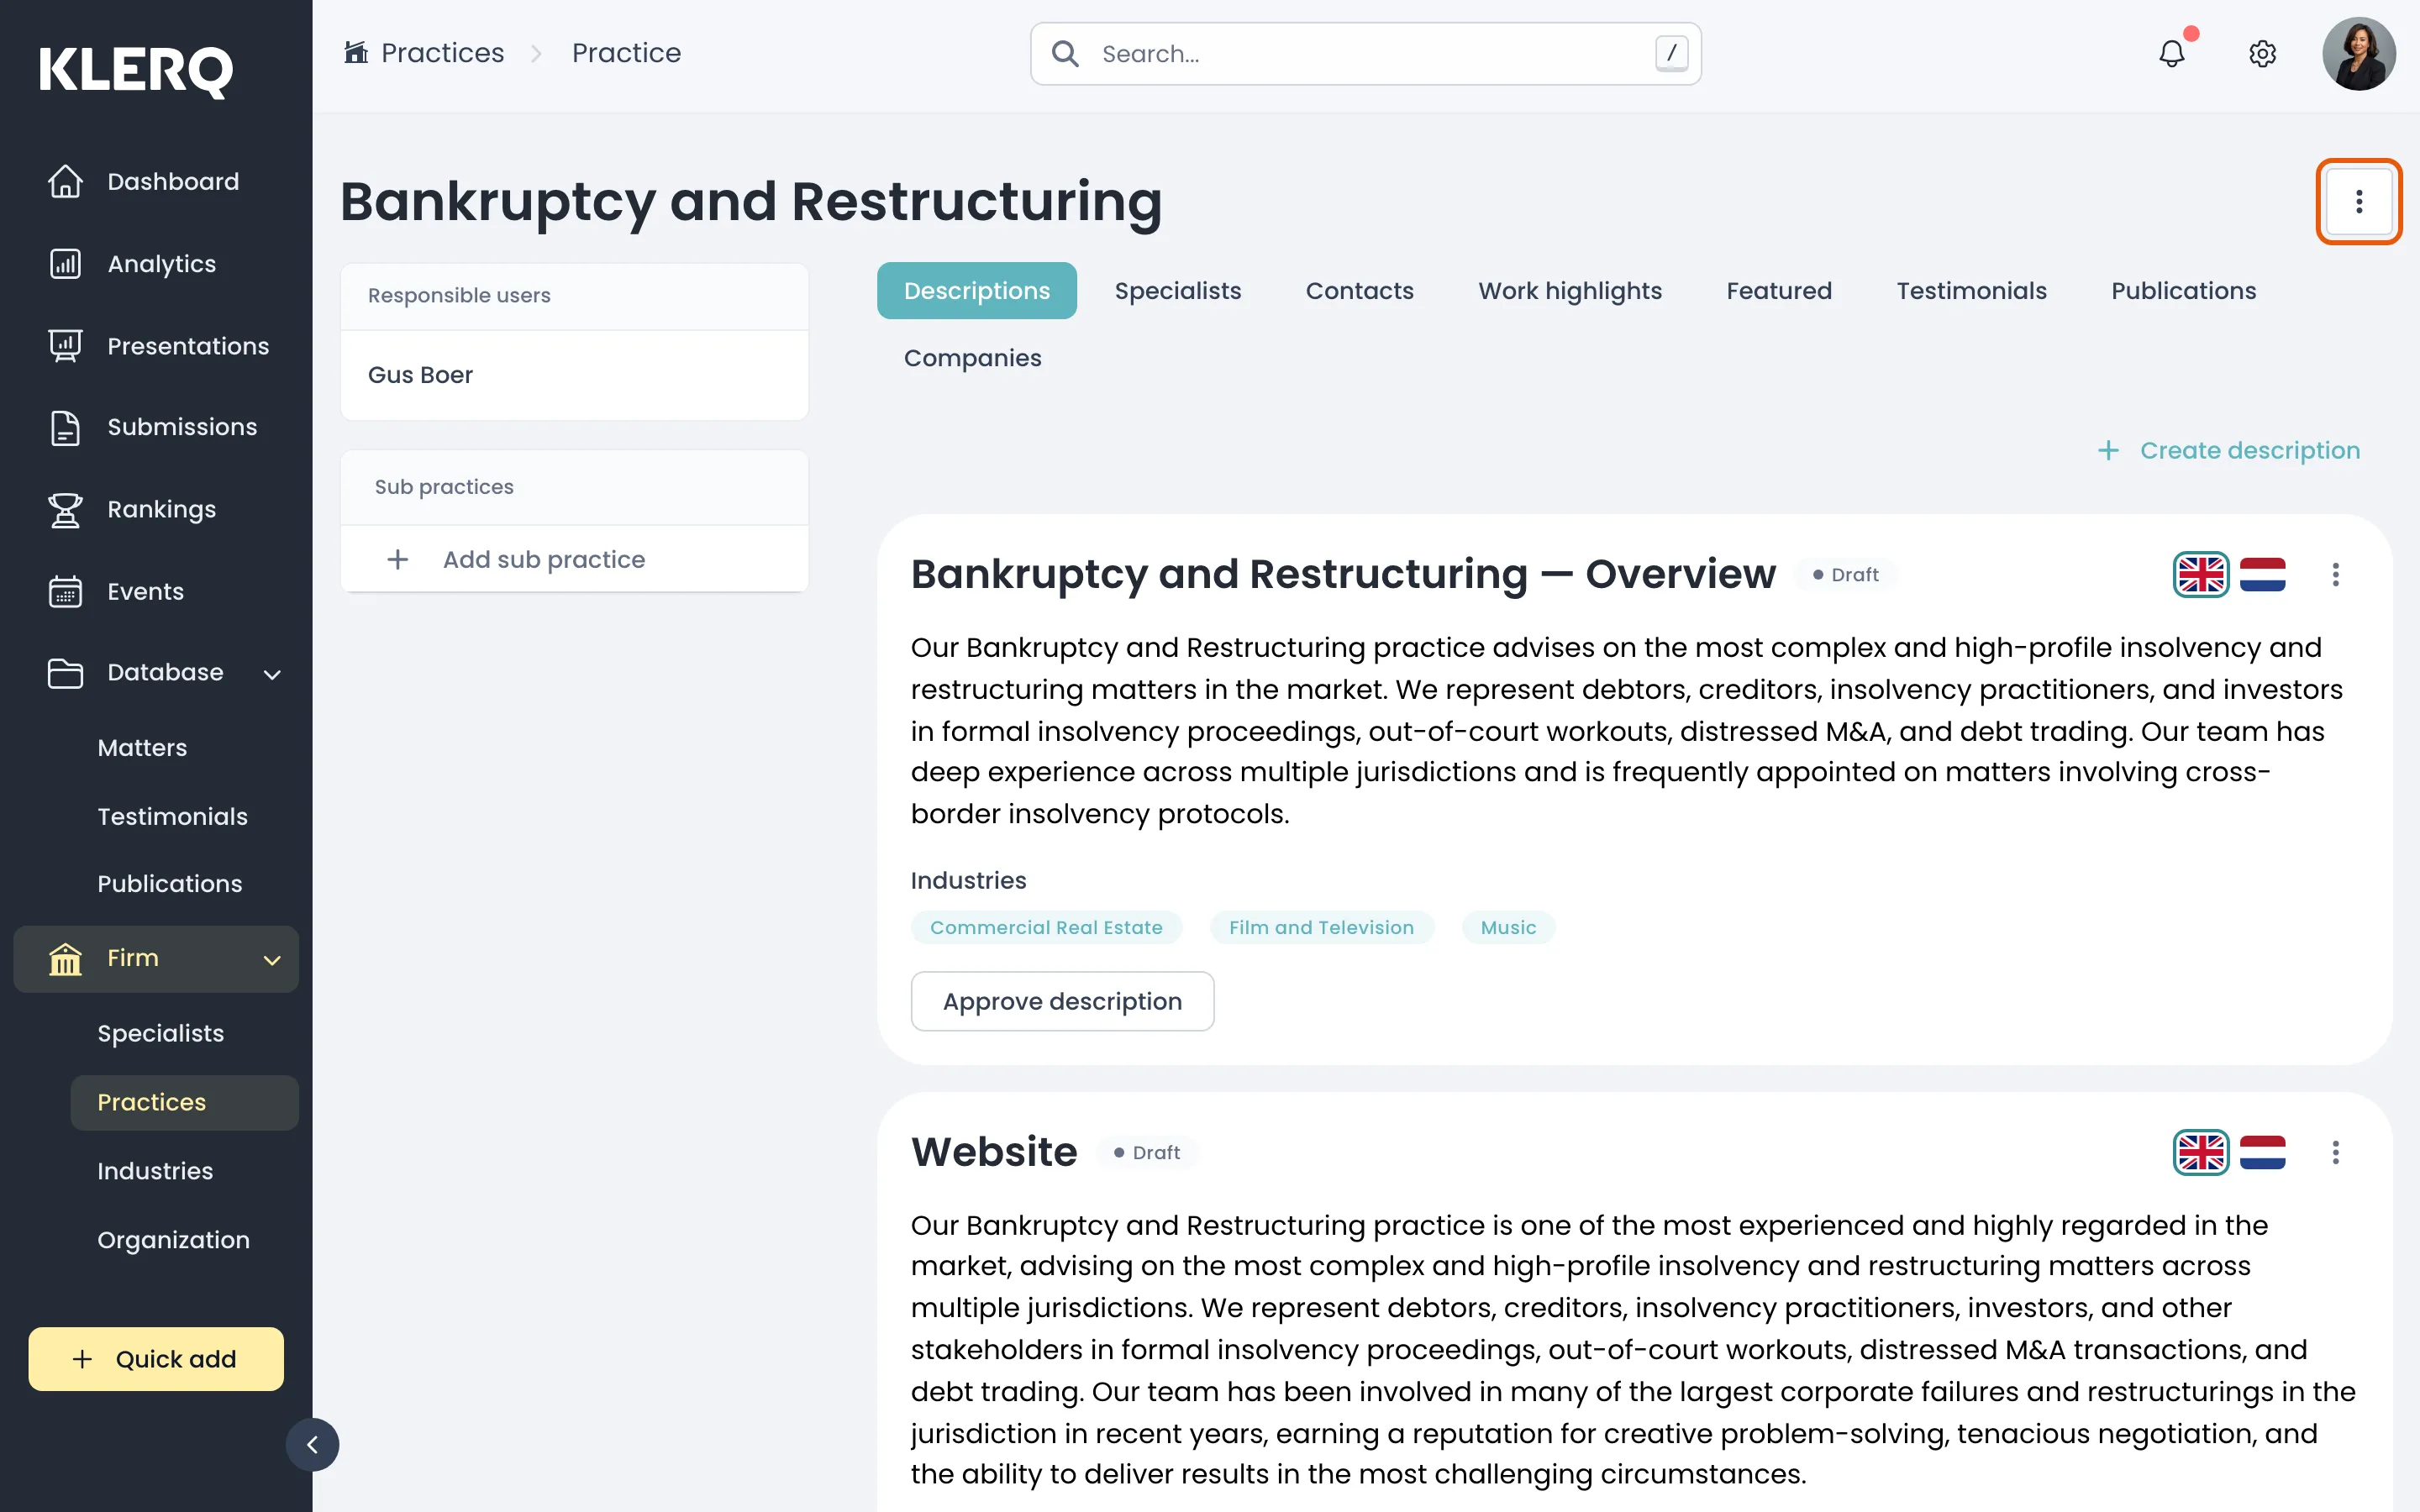Collapse the Firm menu chevron
2420x1512 pixels.
[x=272, y=960]
